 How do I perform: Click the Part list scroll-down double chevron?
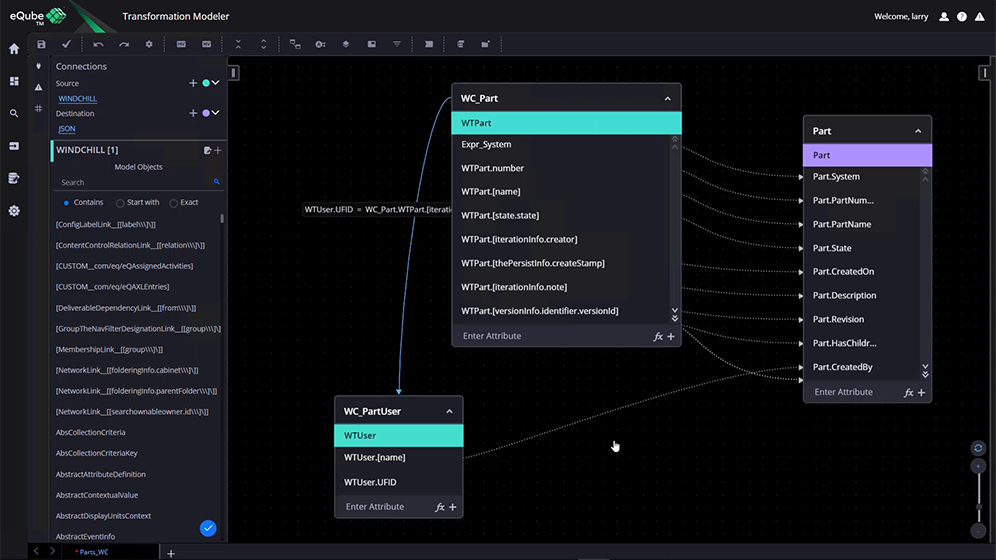pyautogui.click(x=925, y=371)
